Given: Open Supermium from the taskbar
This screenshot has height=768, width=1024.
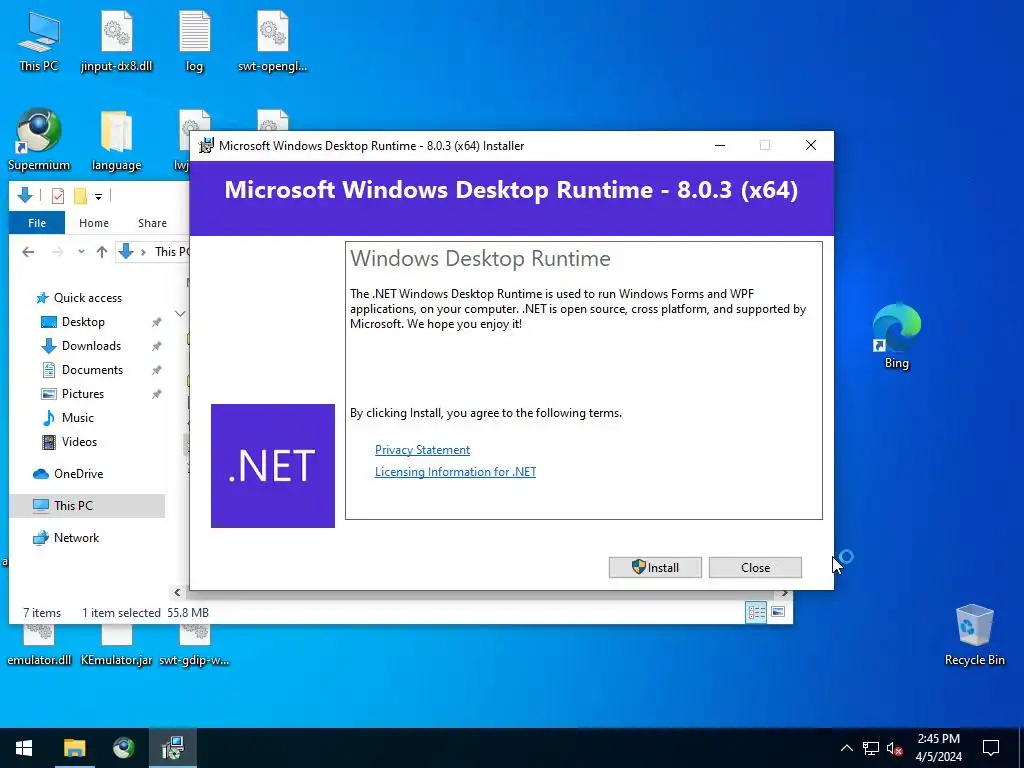Looking at the screenshot, I should coord(123,748).
